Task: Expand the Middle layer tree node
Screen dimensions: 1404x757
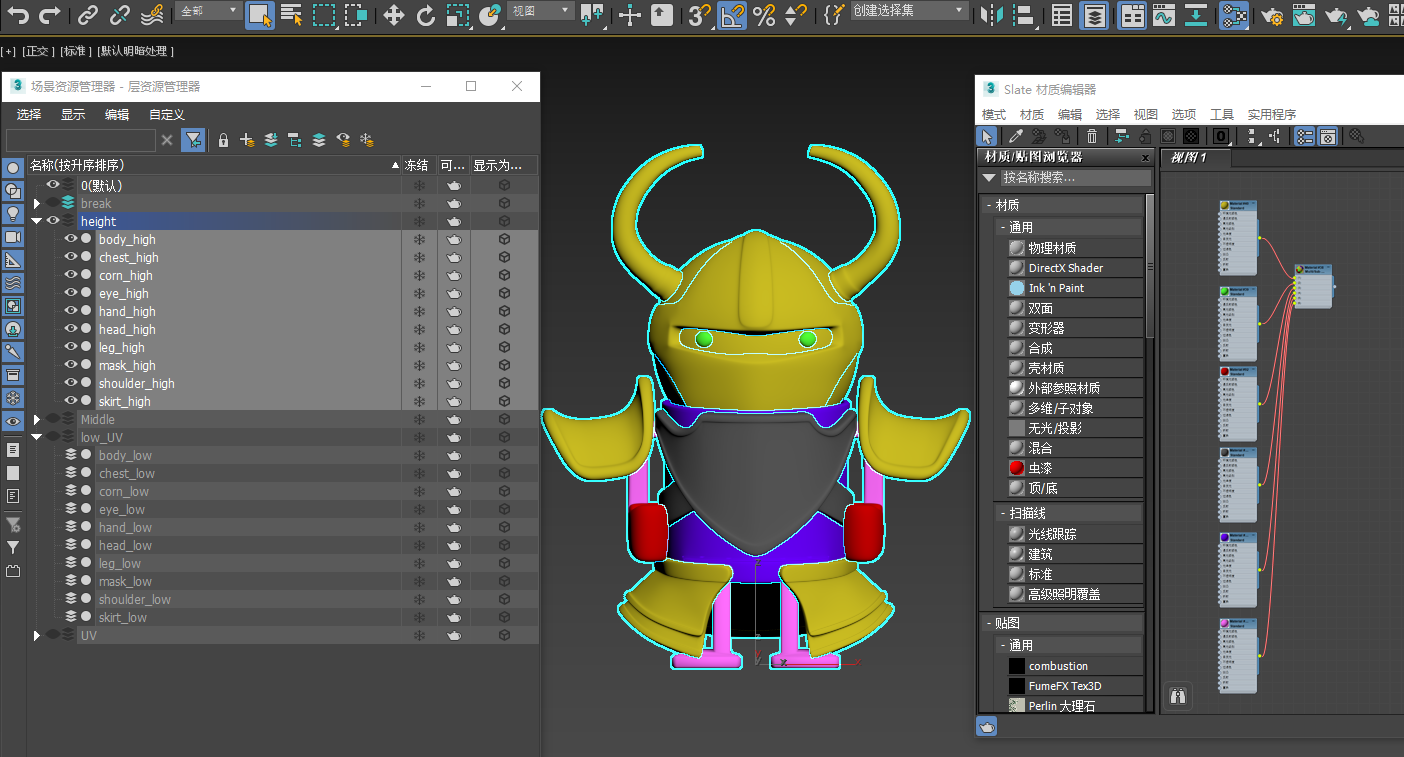Action: (37, 419)
